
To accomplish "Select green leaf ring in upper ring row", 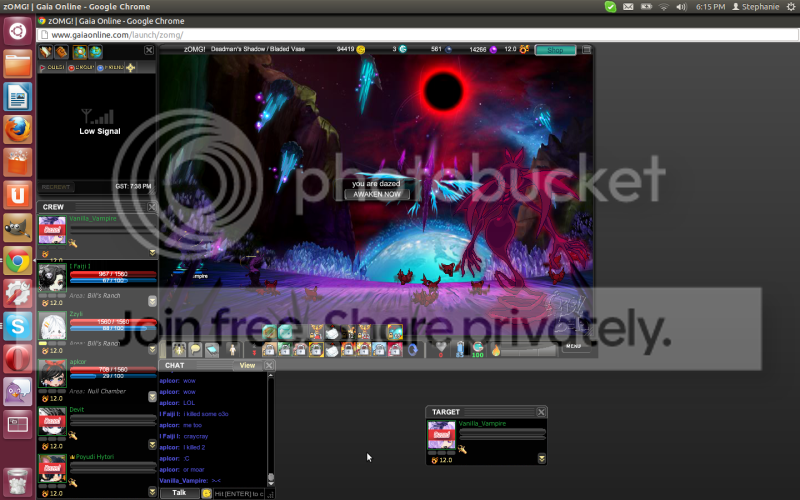I will [x=269, y=333].
